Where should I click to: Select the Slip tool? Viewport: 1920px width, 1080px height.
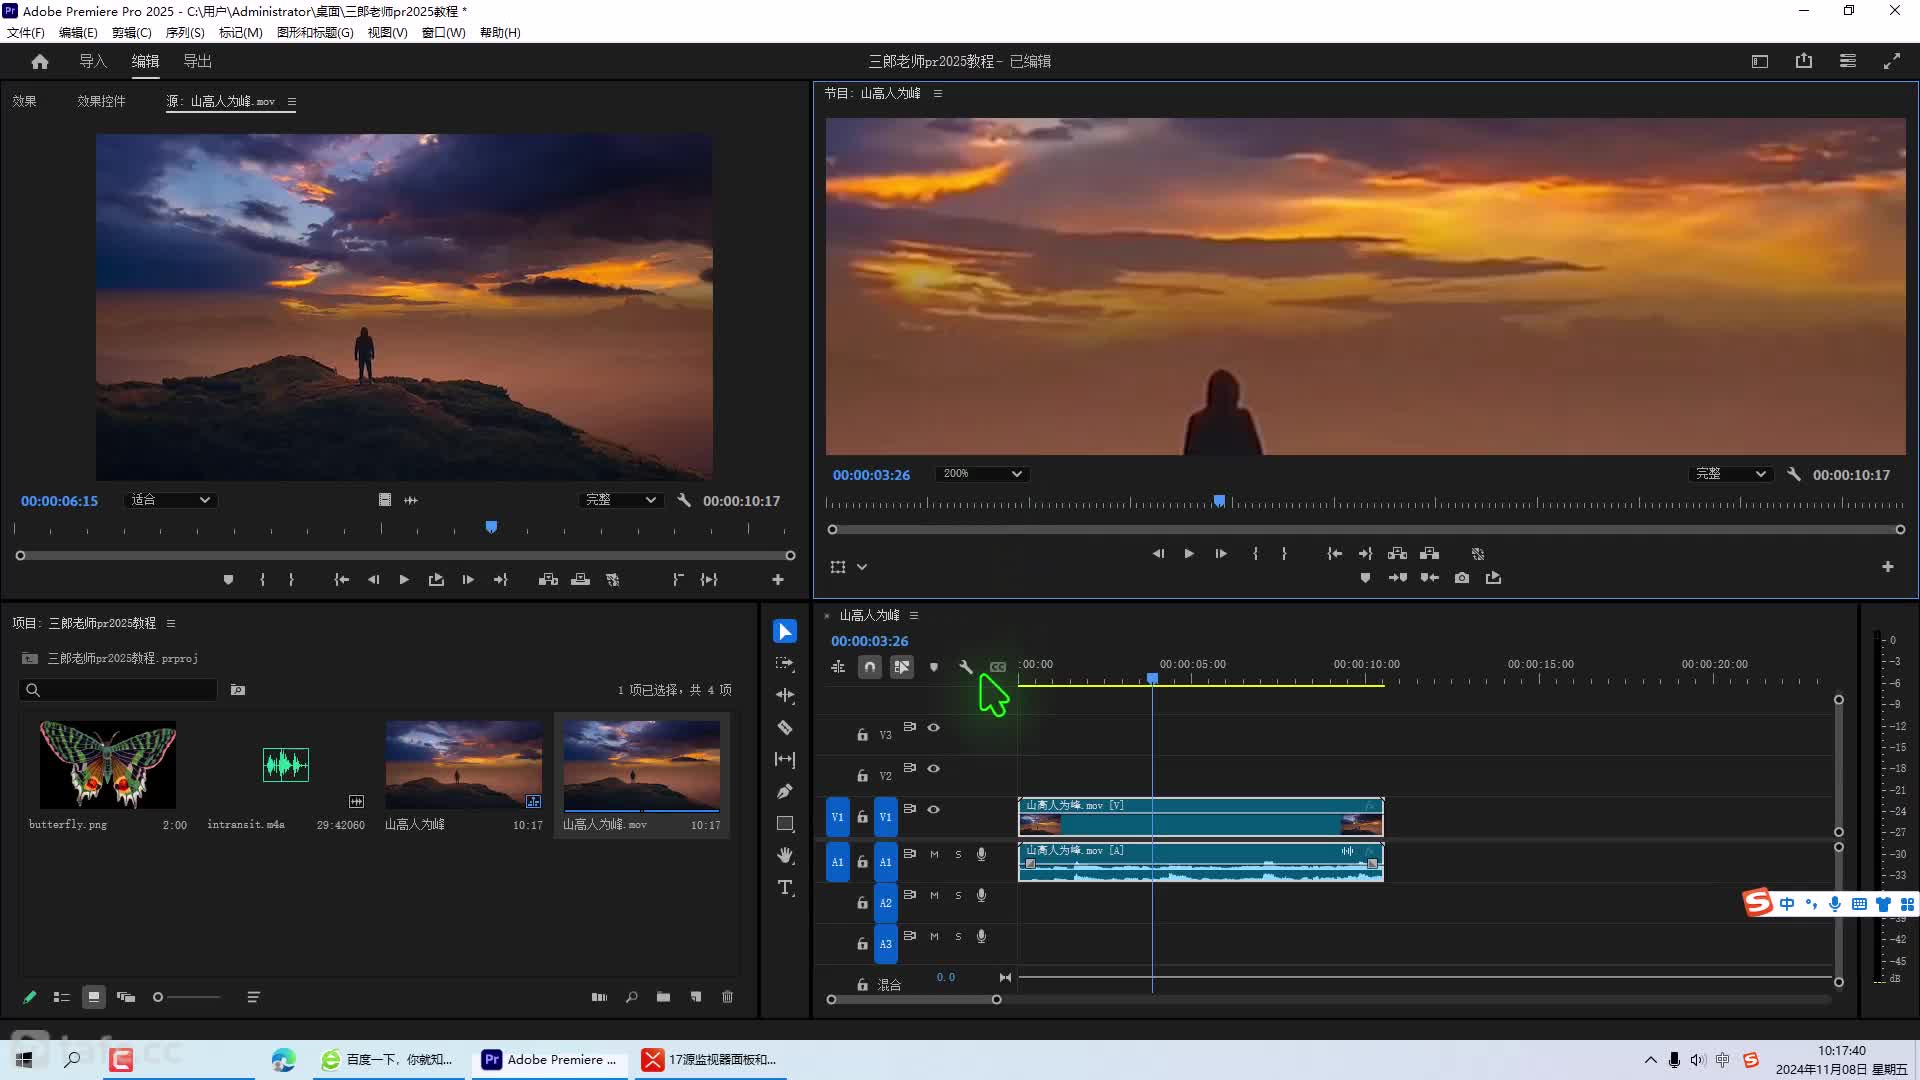pos(785,760)
